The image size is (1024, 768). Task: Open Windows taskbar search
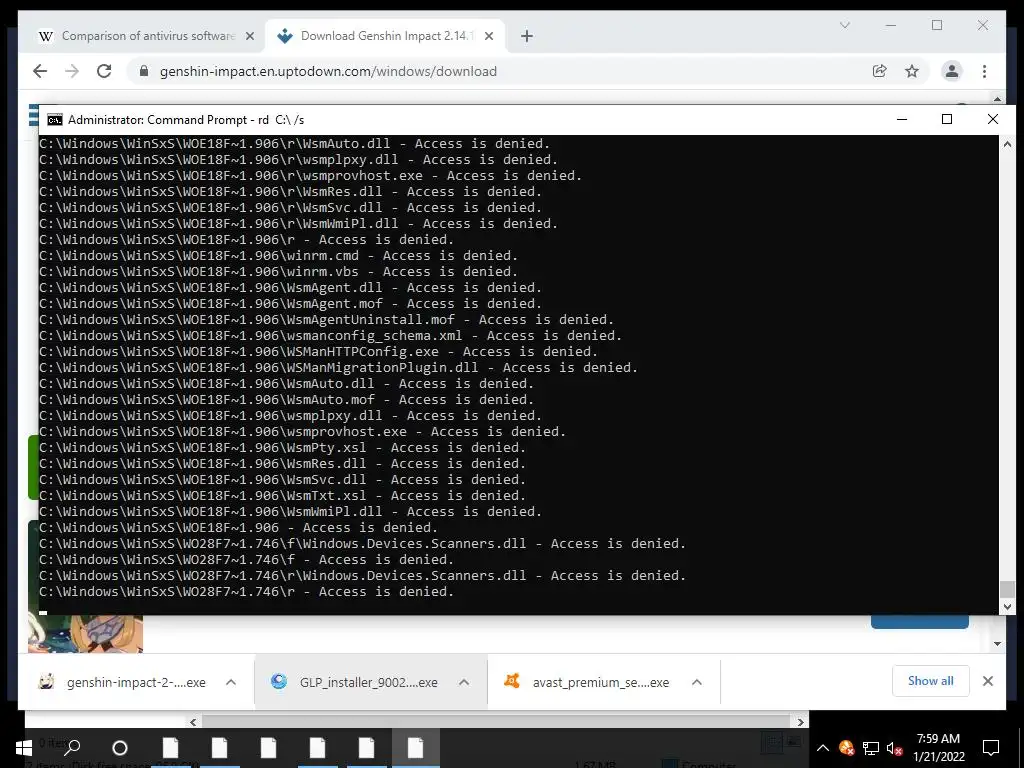(72, 748)
